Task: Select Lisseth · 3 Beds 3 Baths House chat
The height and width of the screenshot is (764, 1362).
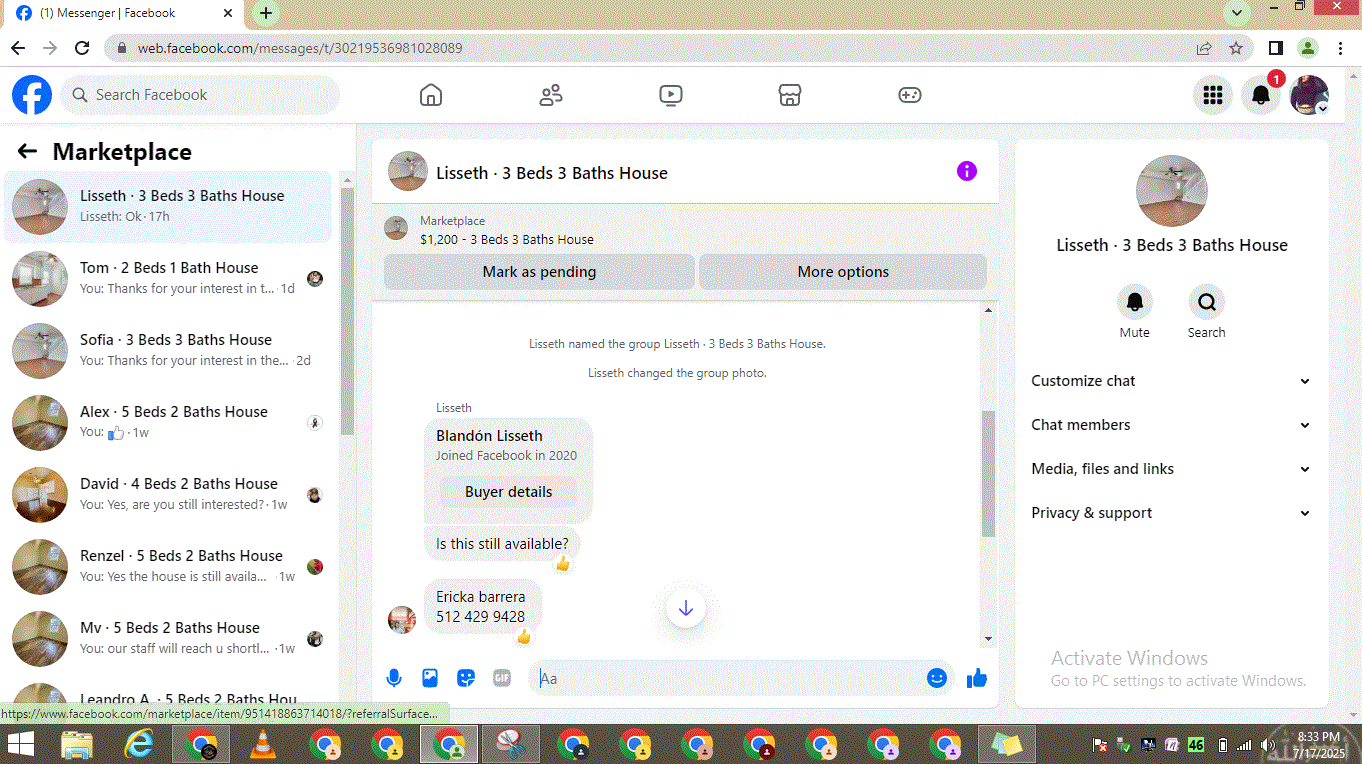Action: point(168,206)
